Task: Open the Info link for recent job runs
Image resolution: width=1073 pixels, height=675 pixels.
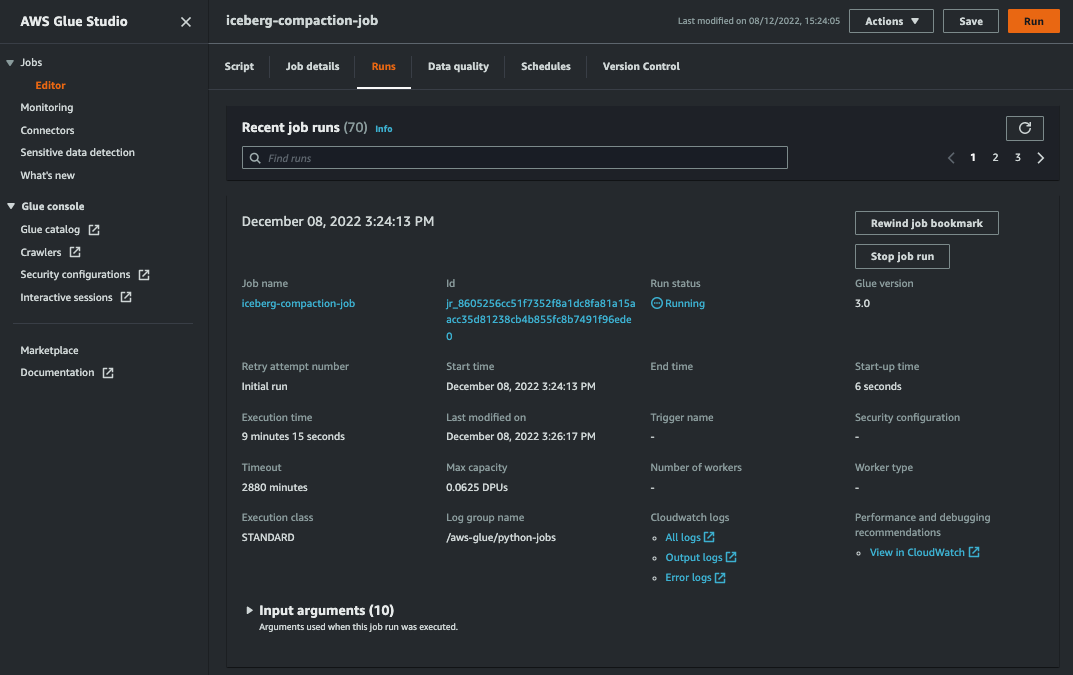Action: pyautogui.click(x=383, y=129)
